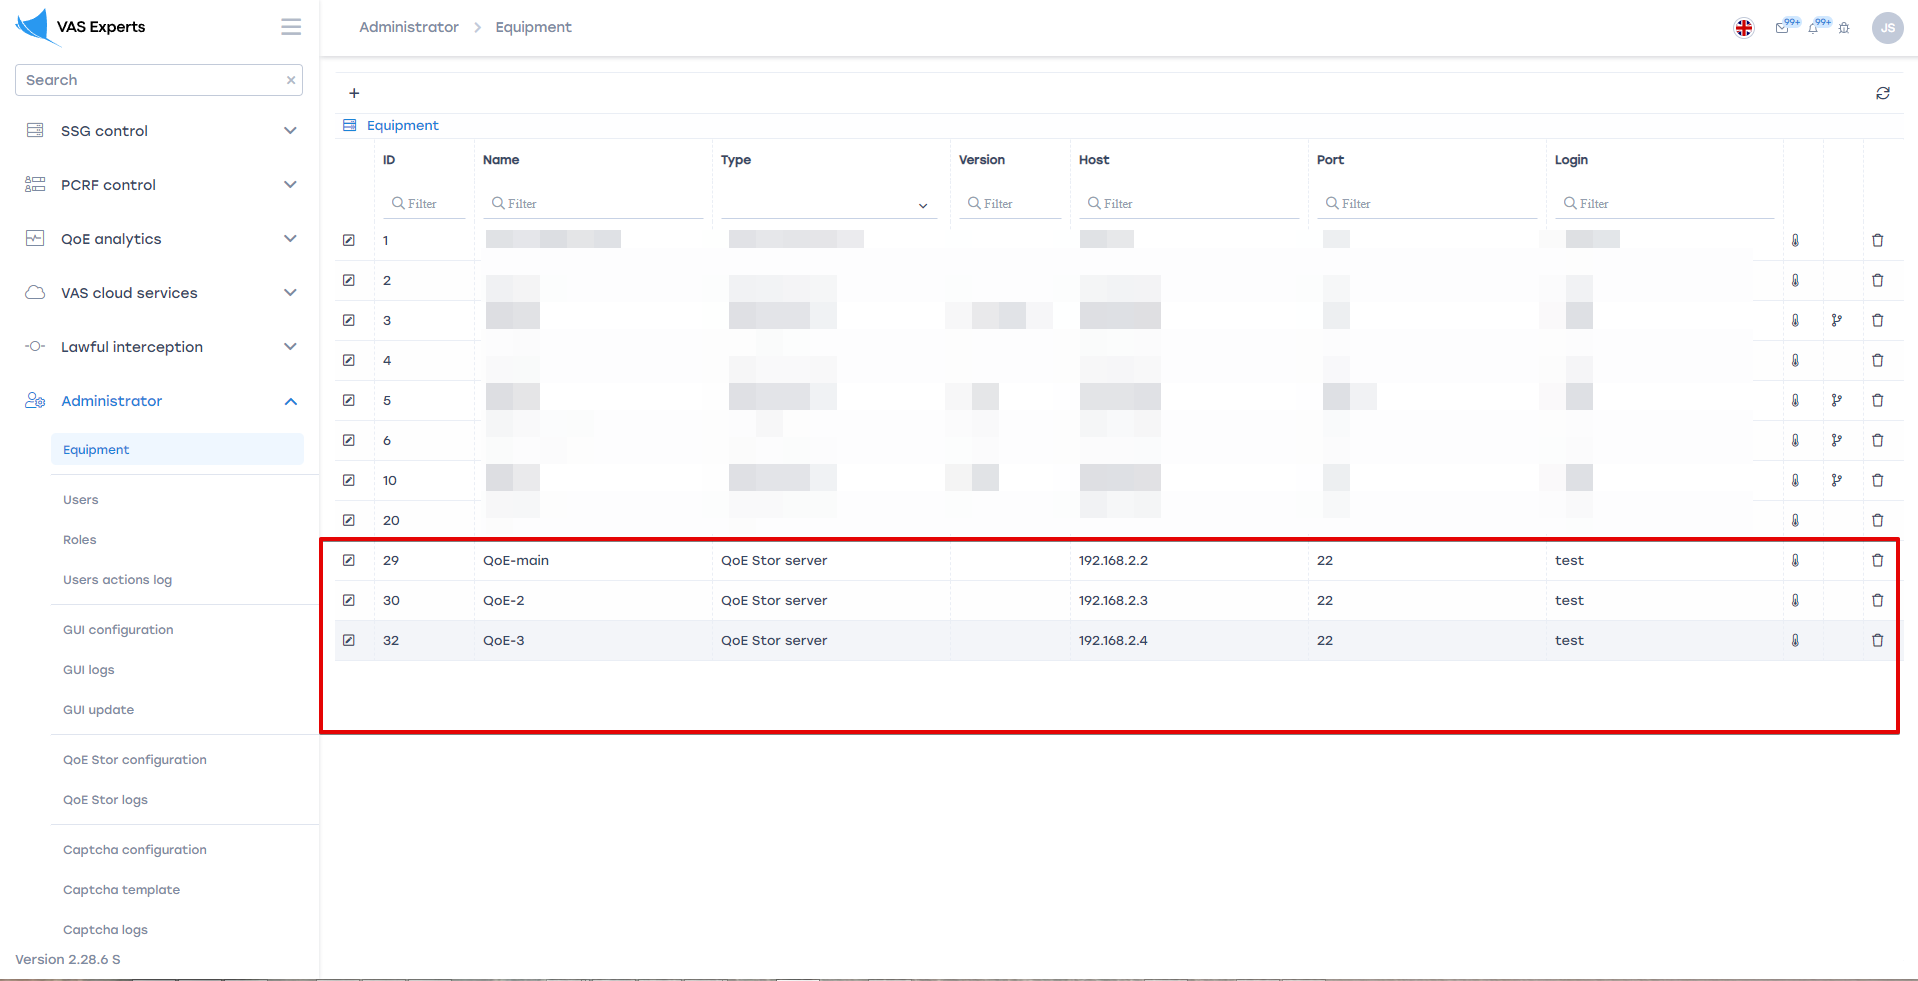Viewport: 1918px width, 981px height.
Task: Click the Name column filter field
Action: point(596,204)
